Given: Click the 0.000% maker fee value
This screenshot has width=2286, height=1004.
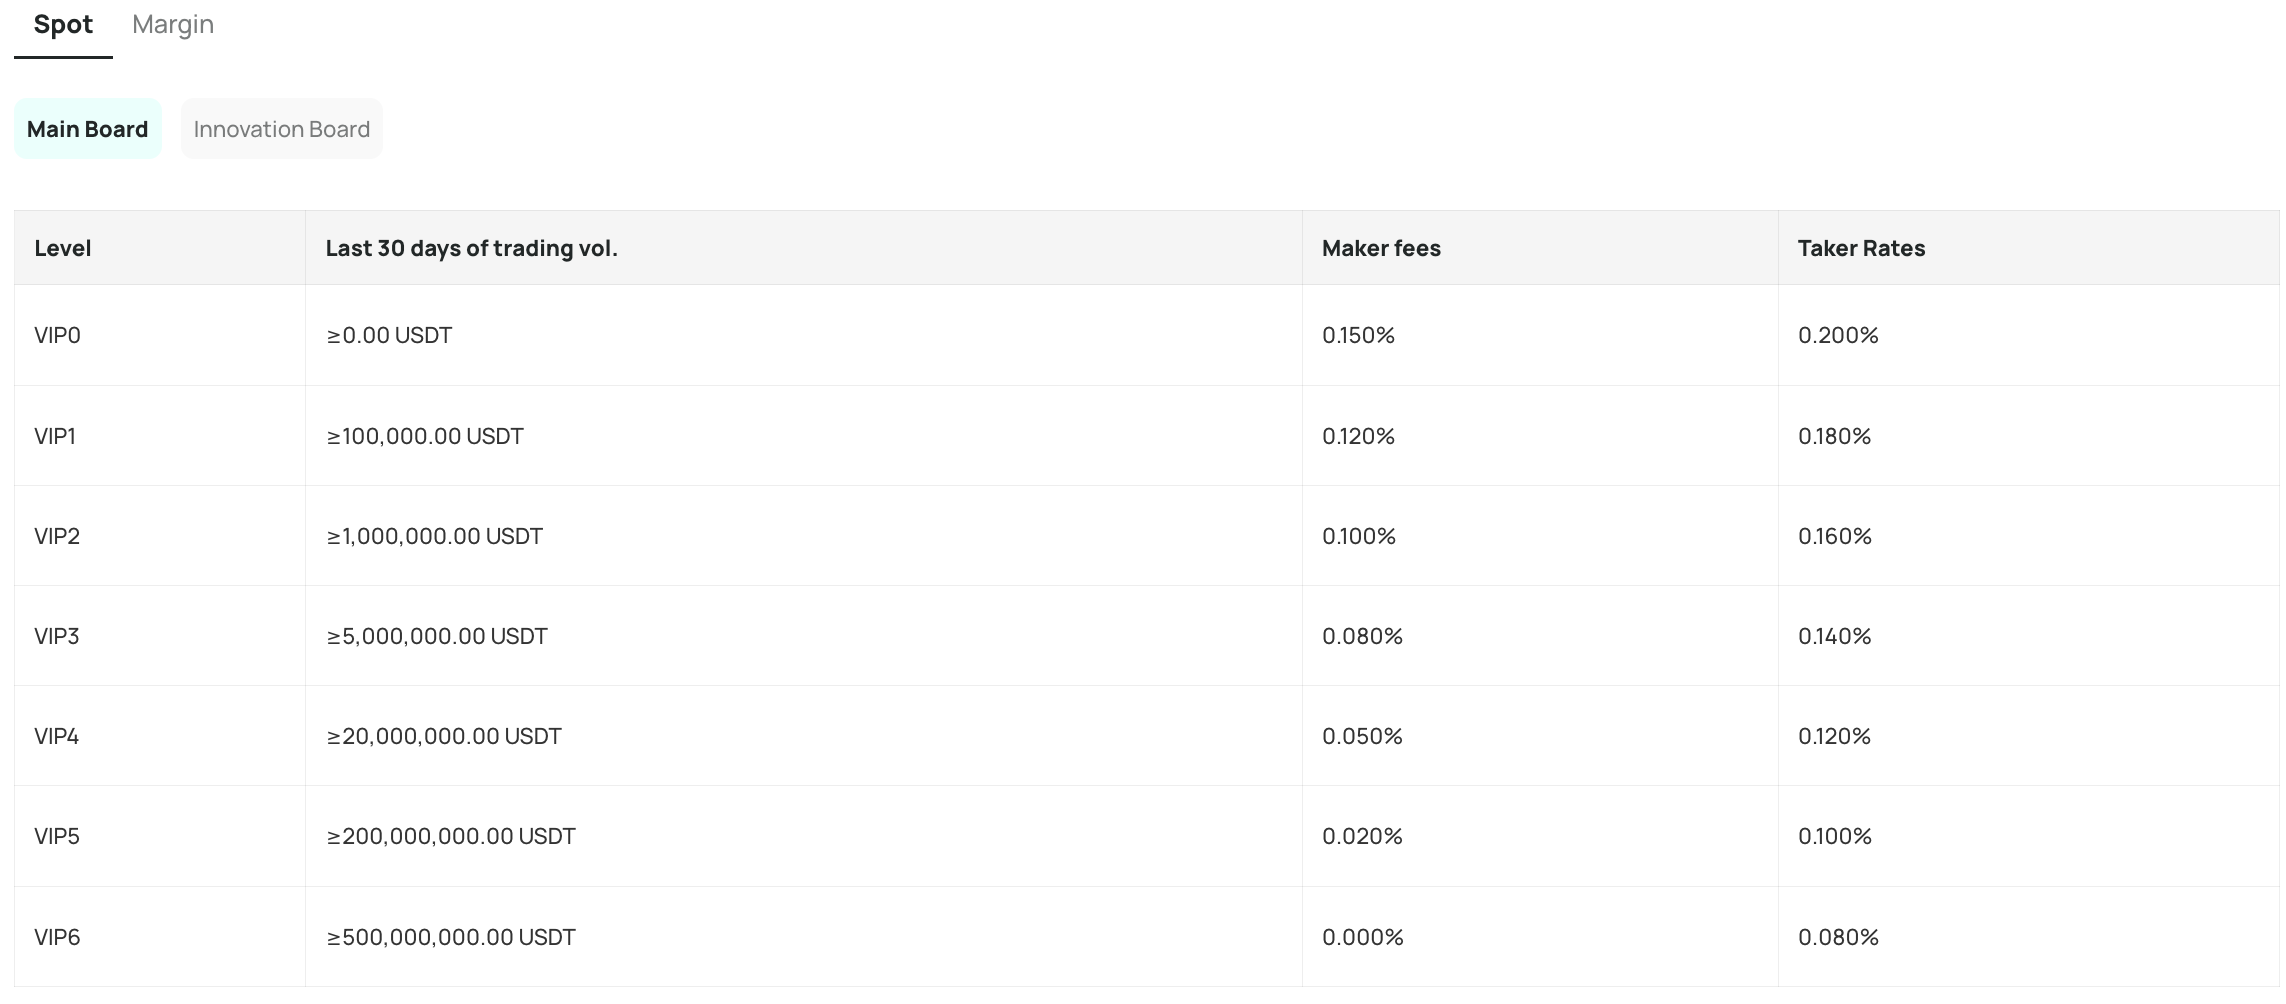Looking at the screenshot, I should [x=1363, y=937].
